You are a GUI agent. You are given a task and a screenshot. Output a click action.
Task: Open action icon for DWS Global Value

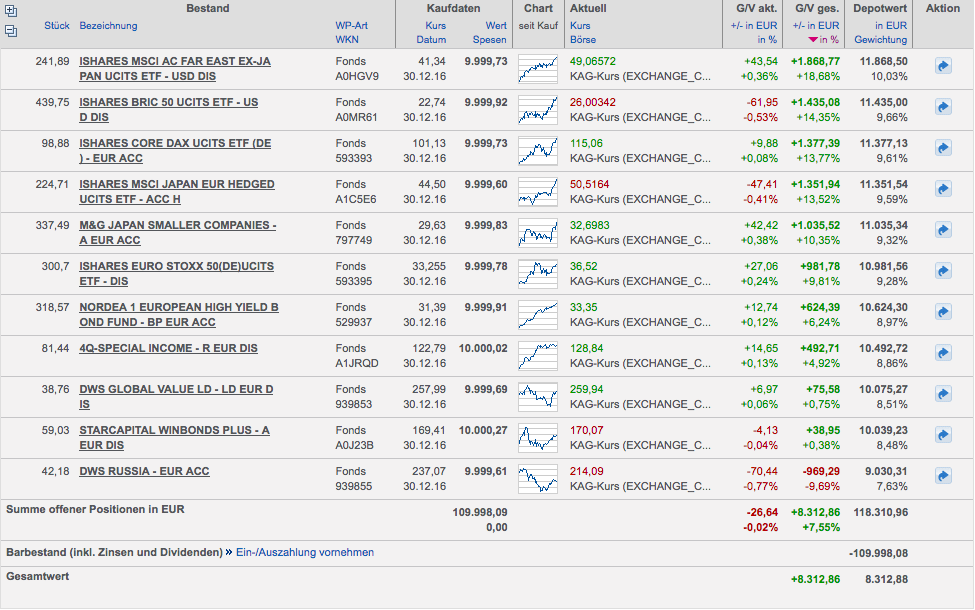[942, 394]
